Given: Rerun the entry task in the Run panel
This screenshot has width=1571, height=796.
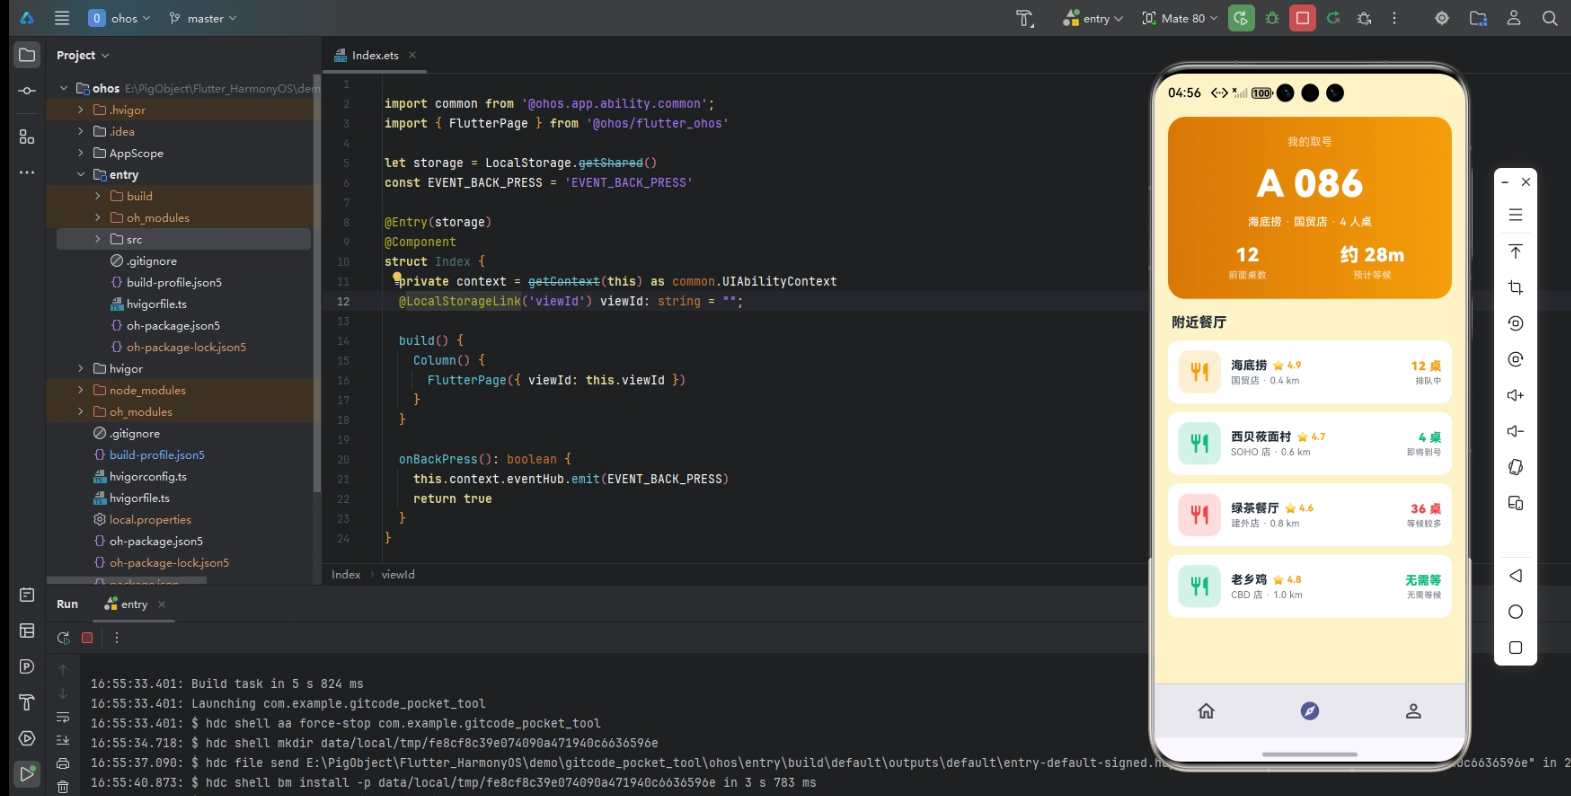Looking at the screenshot, I should (x=63, y=637).
